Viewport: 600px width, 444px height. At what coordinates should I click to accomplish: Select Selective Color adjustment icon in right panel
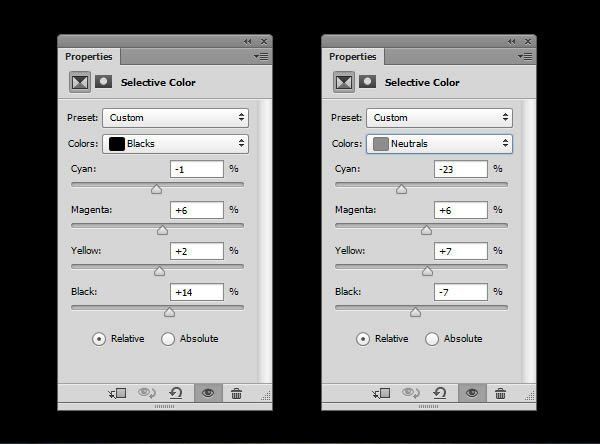pyautogui.click(x=344, y=82)
